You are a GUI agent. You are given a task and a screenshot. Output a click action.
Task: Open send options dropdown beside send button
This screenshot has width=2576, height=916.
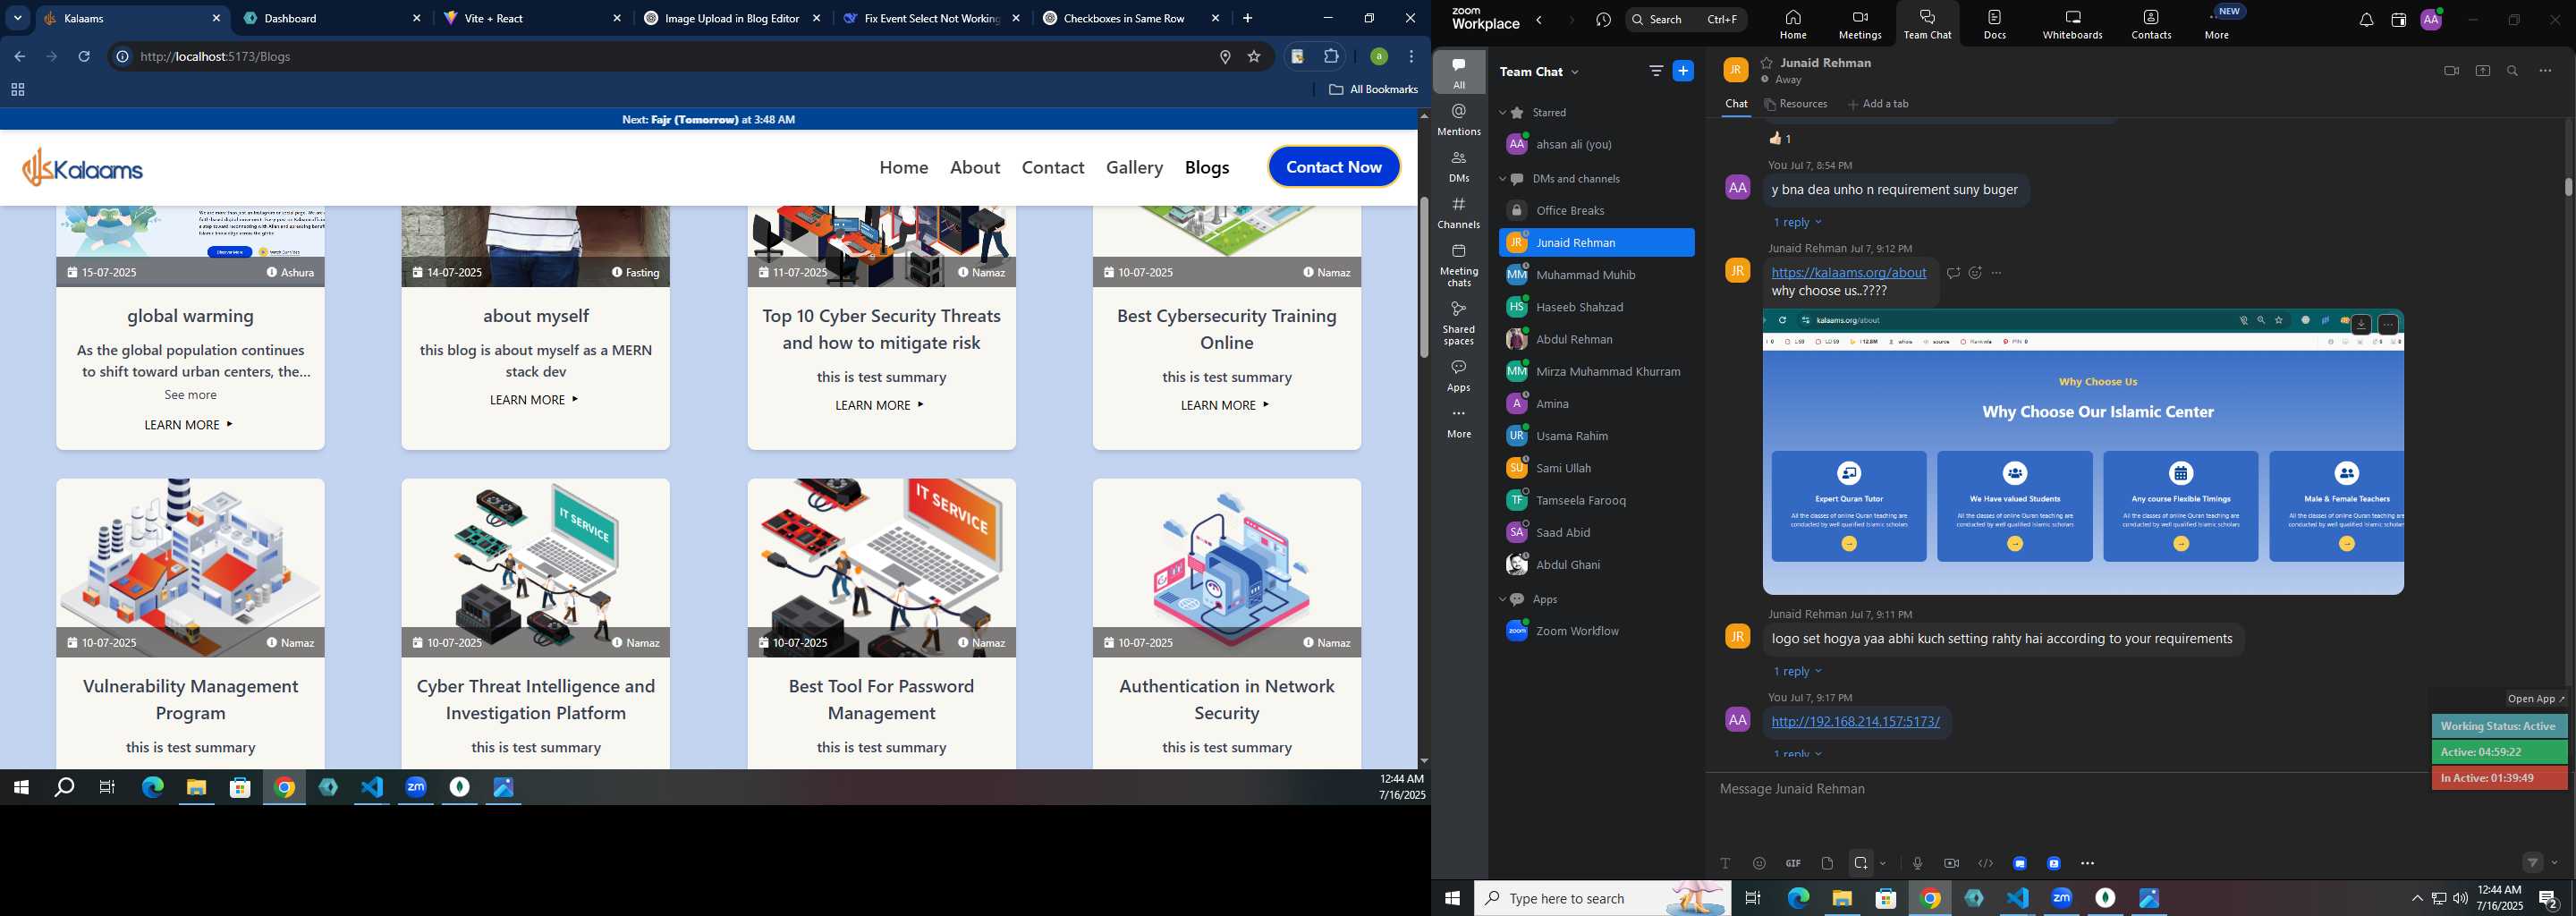2555,862
